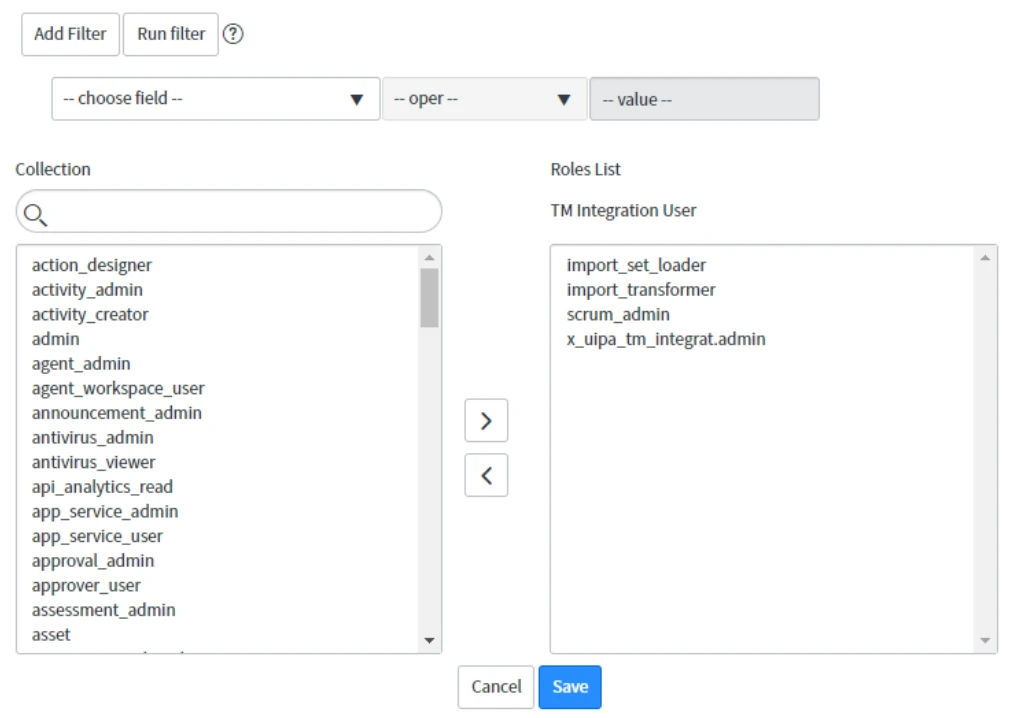
Task: Click the Run filter button
Action: tap(171, 34)
